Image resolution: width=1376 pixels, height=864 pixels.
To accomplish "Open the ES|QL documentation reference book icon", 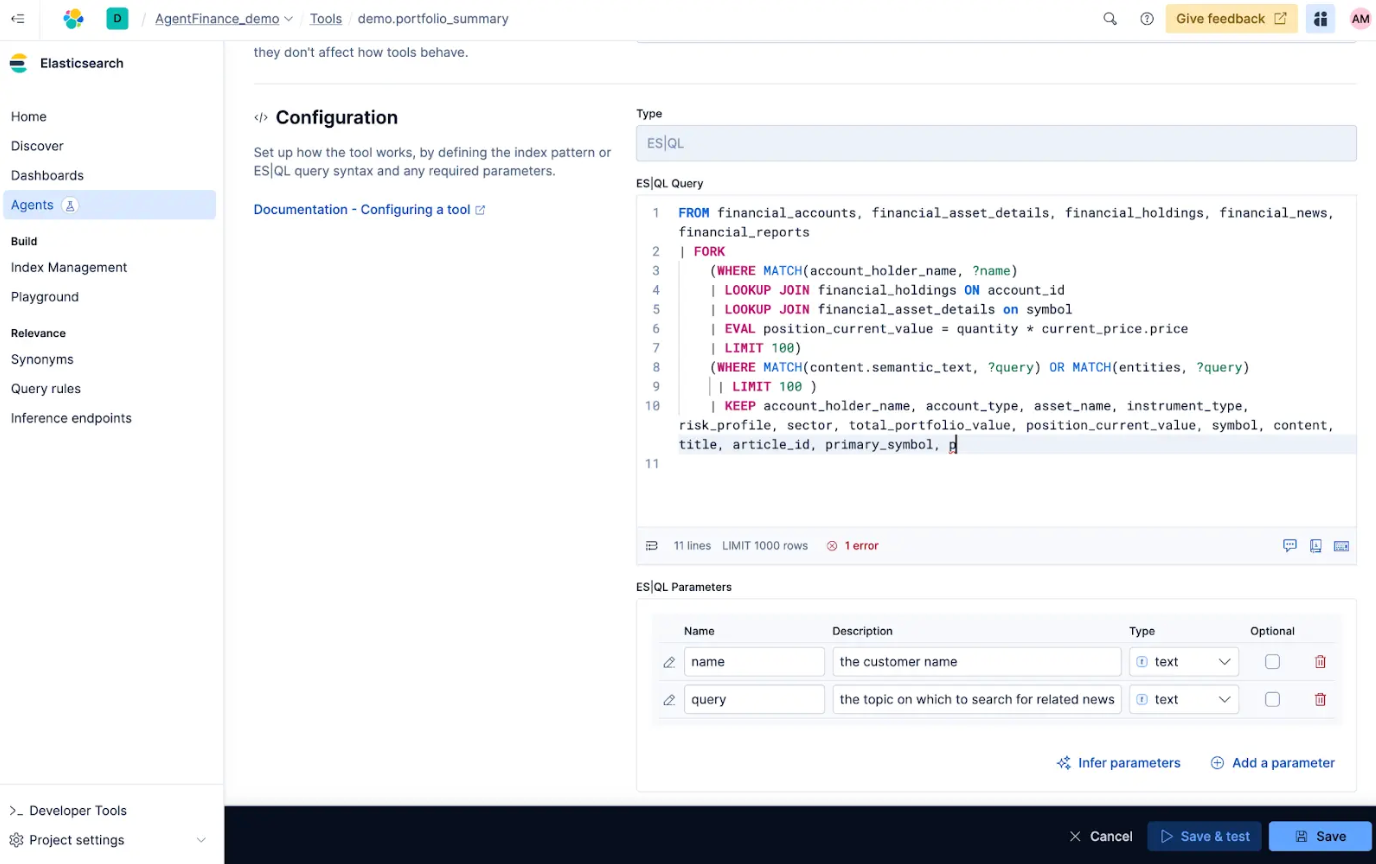I will [1315, 545].
